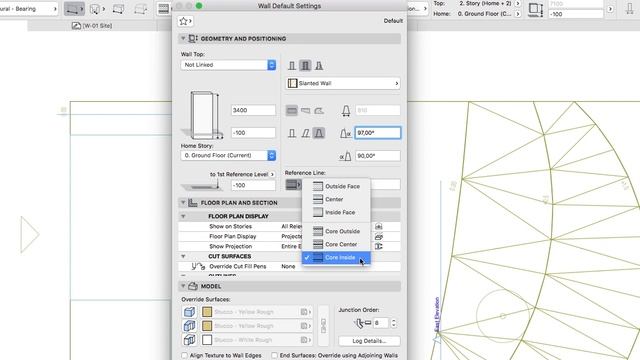Select Core Outside reference line option
Image resolution: width=640 pixels, height=360 pixels.
336,231
